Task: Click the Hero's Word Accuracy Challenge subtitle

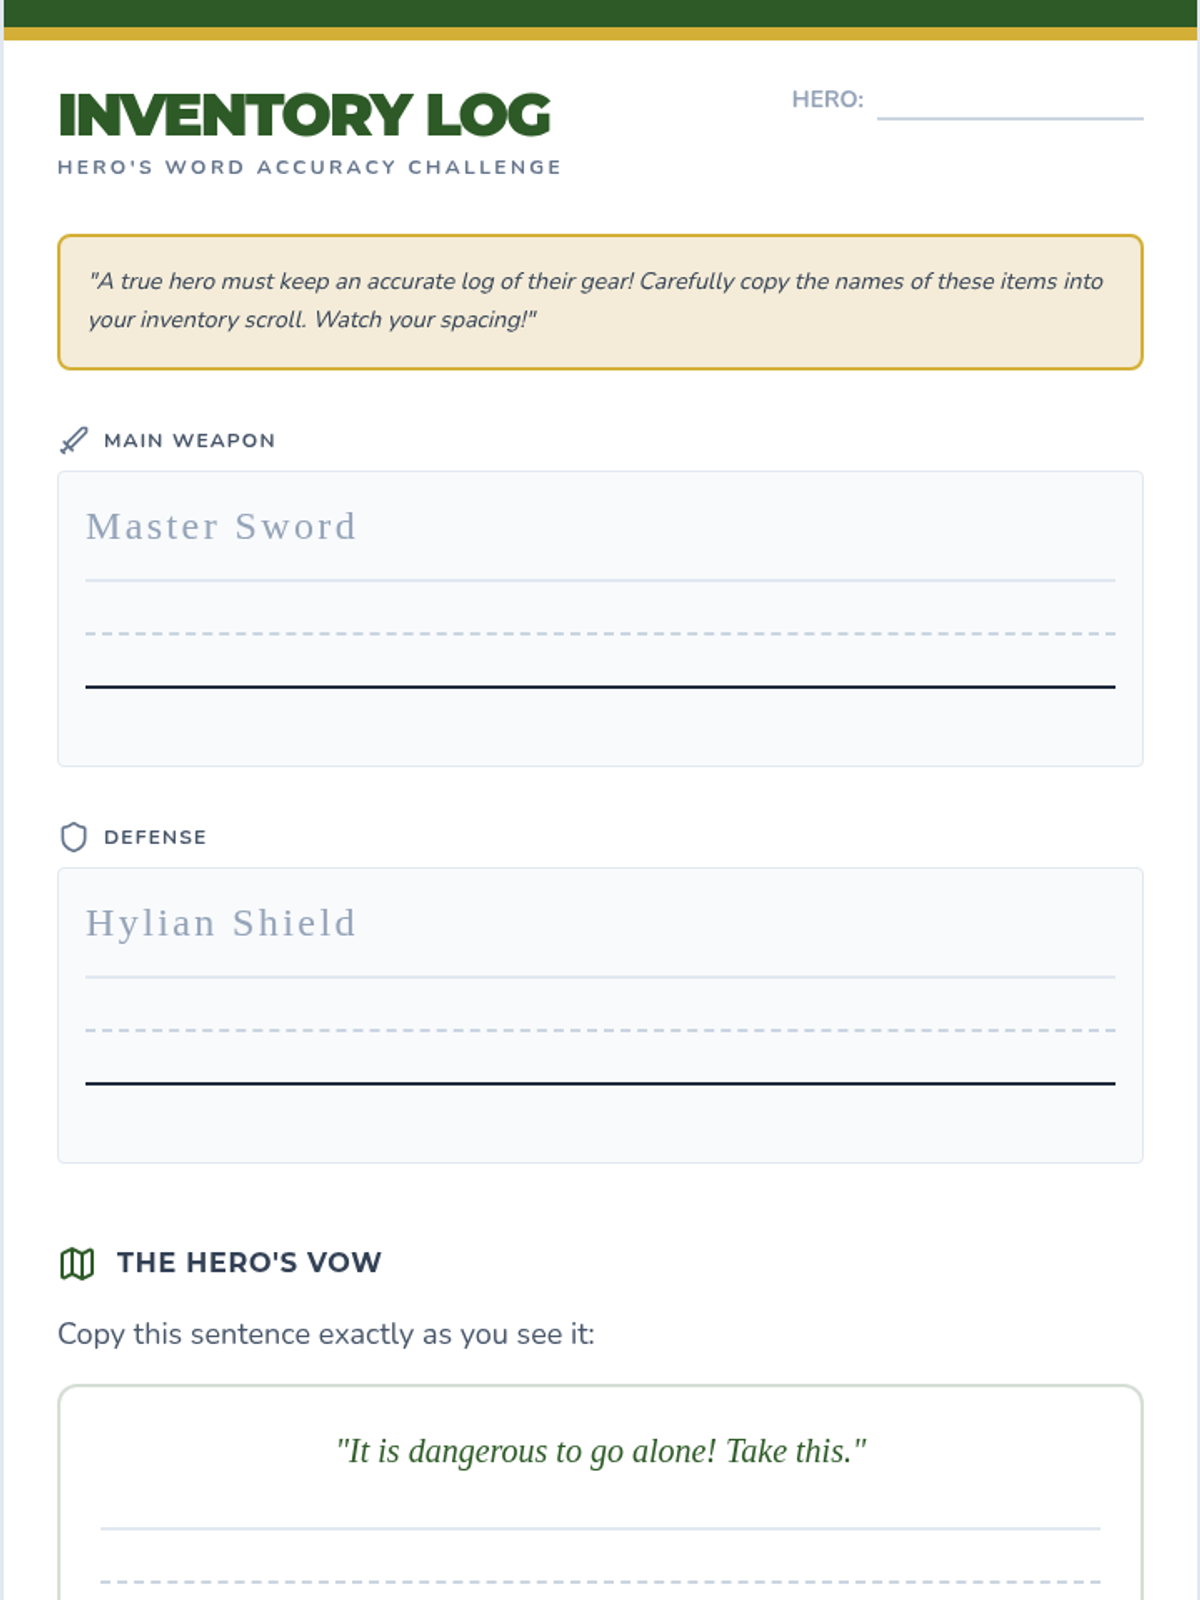Action: coord(309,167)
